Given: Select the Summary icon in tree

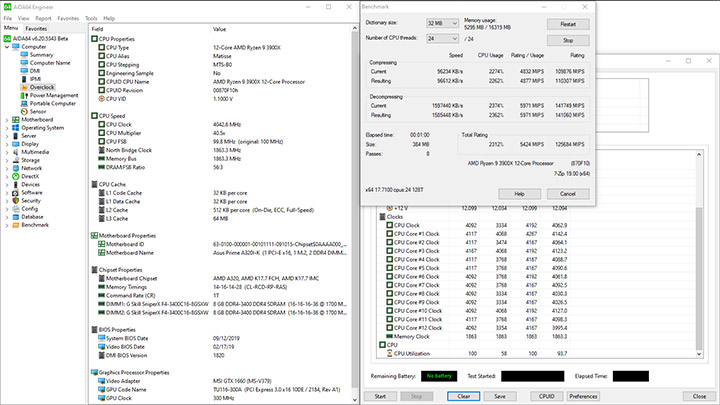Looking at the screenshot, I should click(24, 55).
